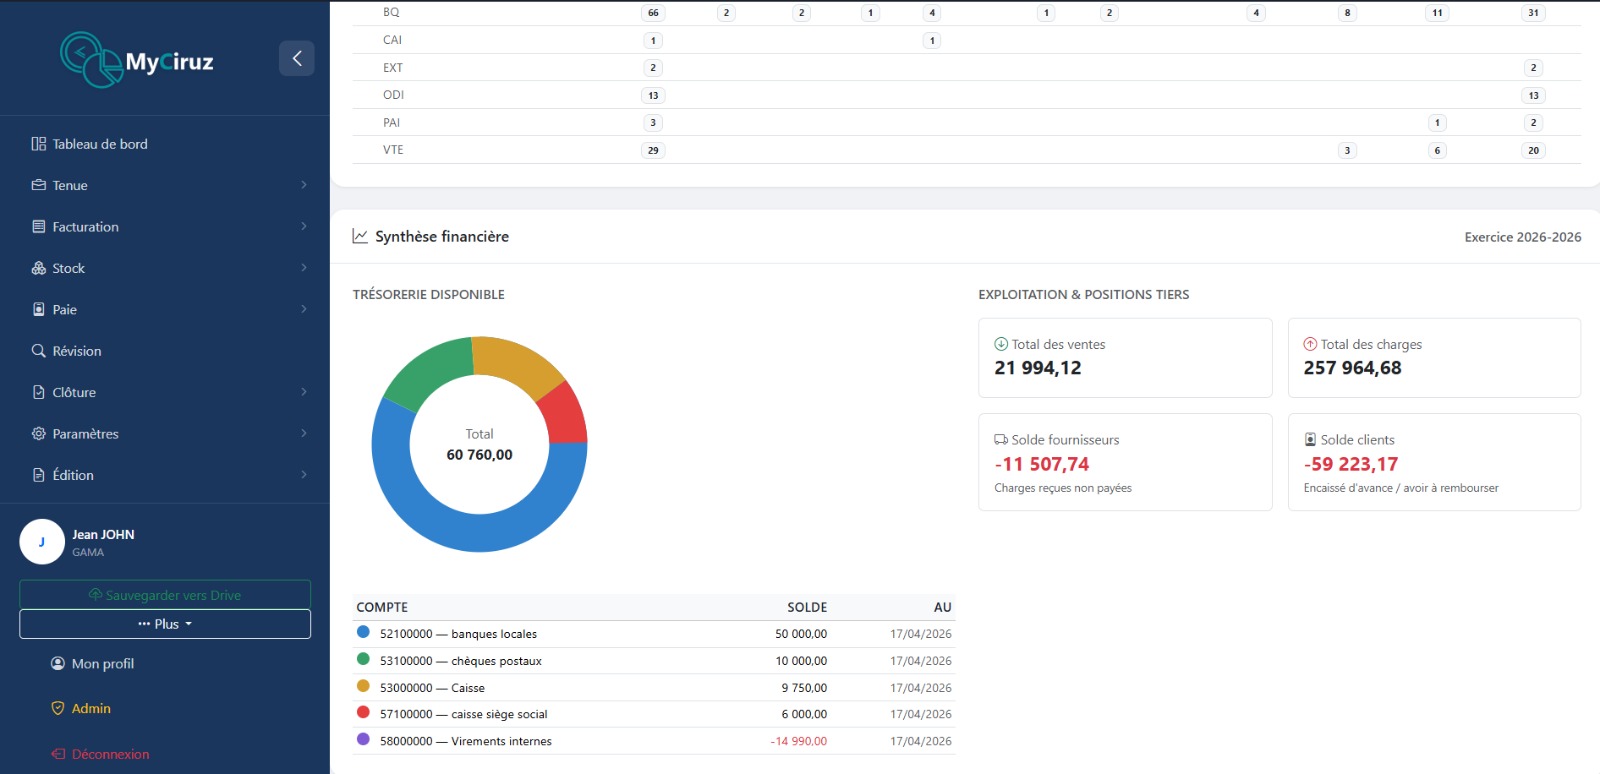Image resolution: width=1600 pixels, height=774 pixels.
Task: Open Tableau de bord menu item
Action: point(165,144)
